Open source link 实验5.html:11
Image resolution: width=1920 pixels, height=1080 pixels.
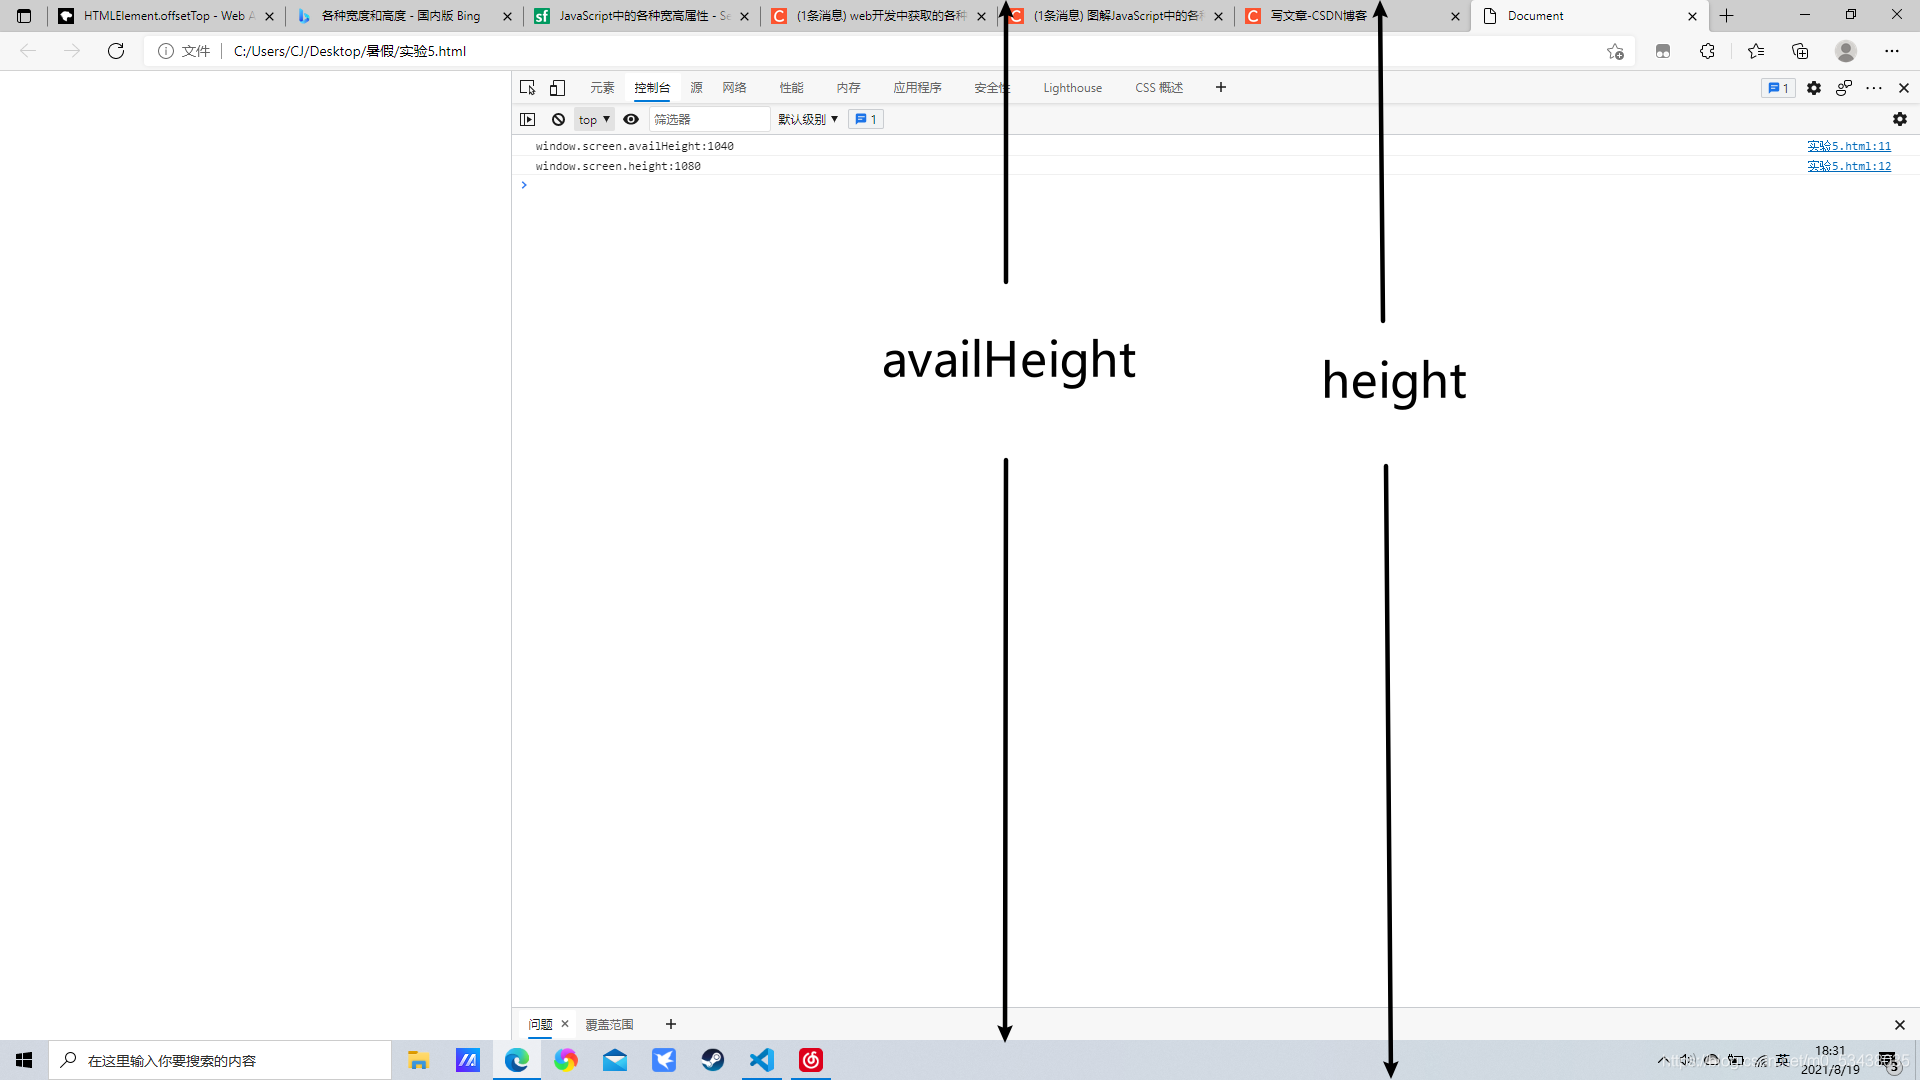pos(1848,146)
